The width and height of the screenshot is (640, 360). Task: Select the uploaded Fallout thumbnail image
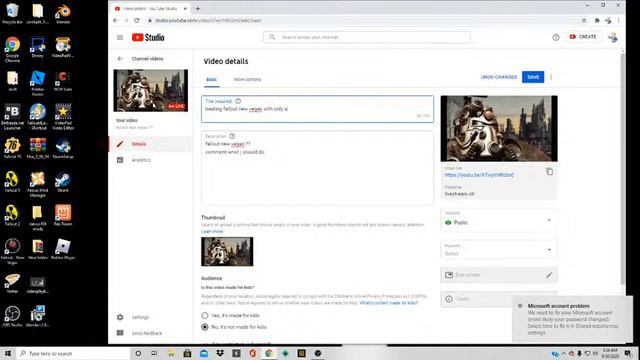227,251
